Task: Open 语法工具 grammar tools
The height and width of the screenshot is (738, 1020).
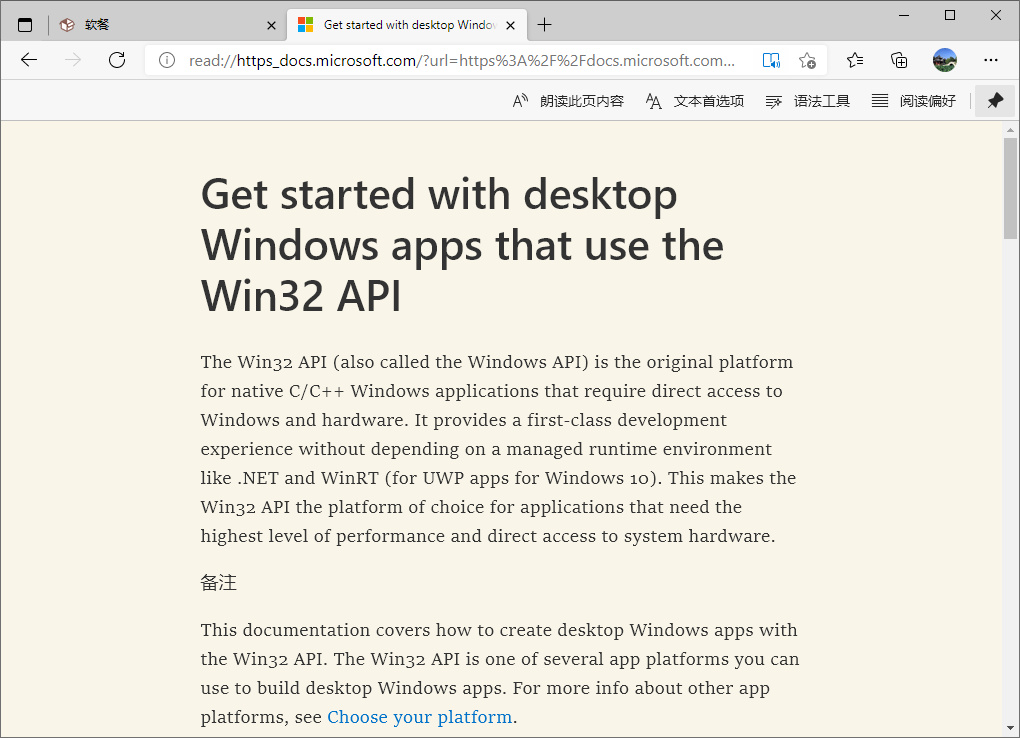Action: pyautogui.click(x=808, y=101)
